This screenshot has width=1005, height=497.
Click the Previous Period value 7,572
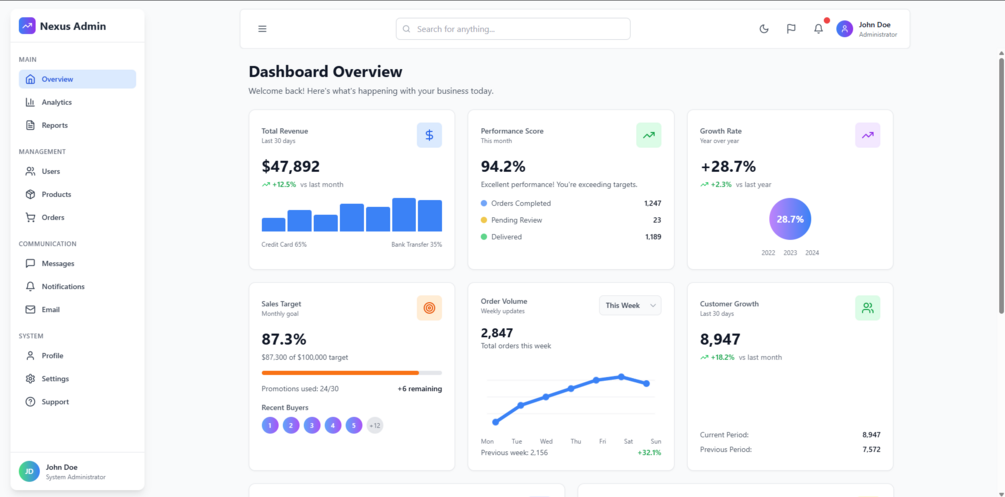coord(872,450)
